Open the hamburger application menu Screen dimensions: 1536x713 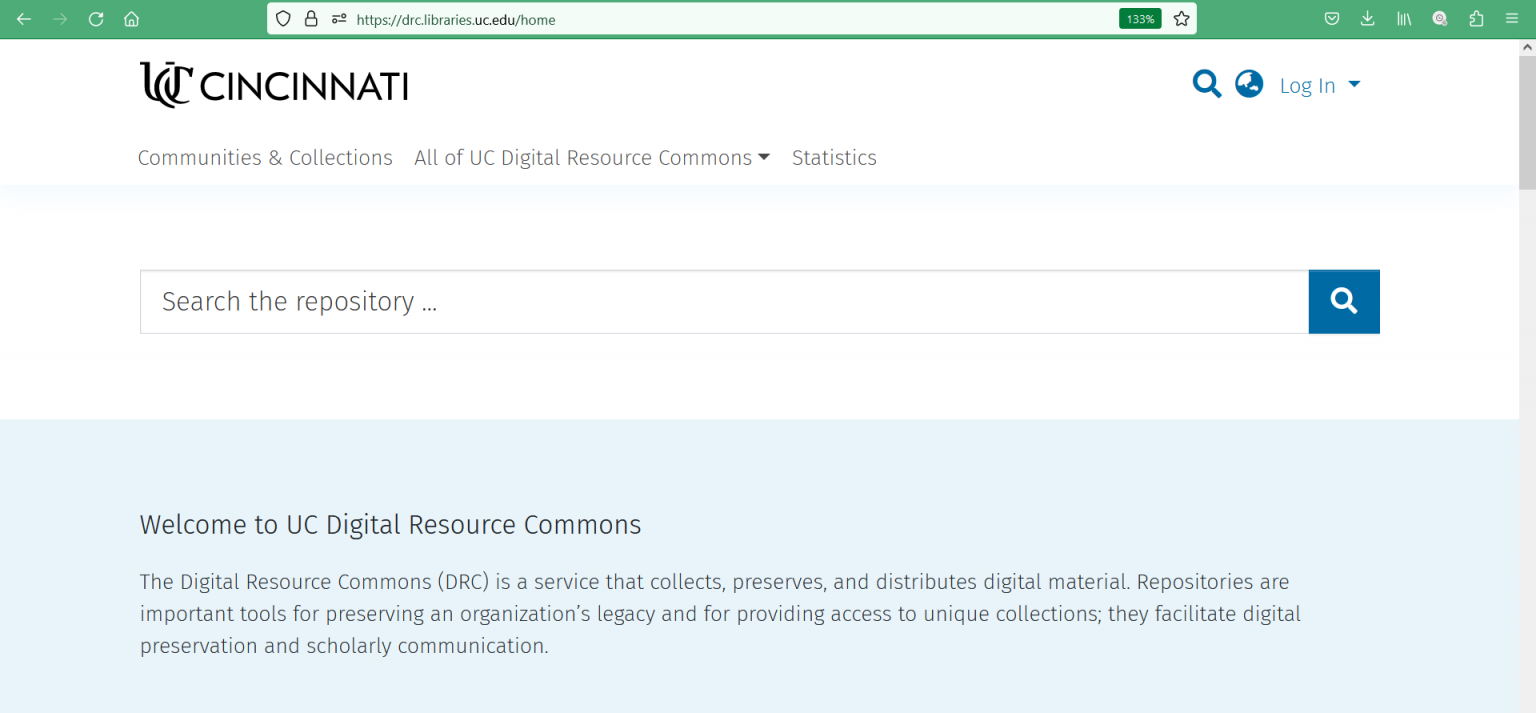[1511, 18]
